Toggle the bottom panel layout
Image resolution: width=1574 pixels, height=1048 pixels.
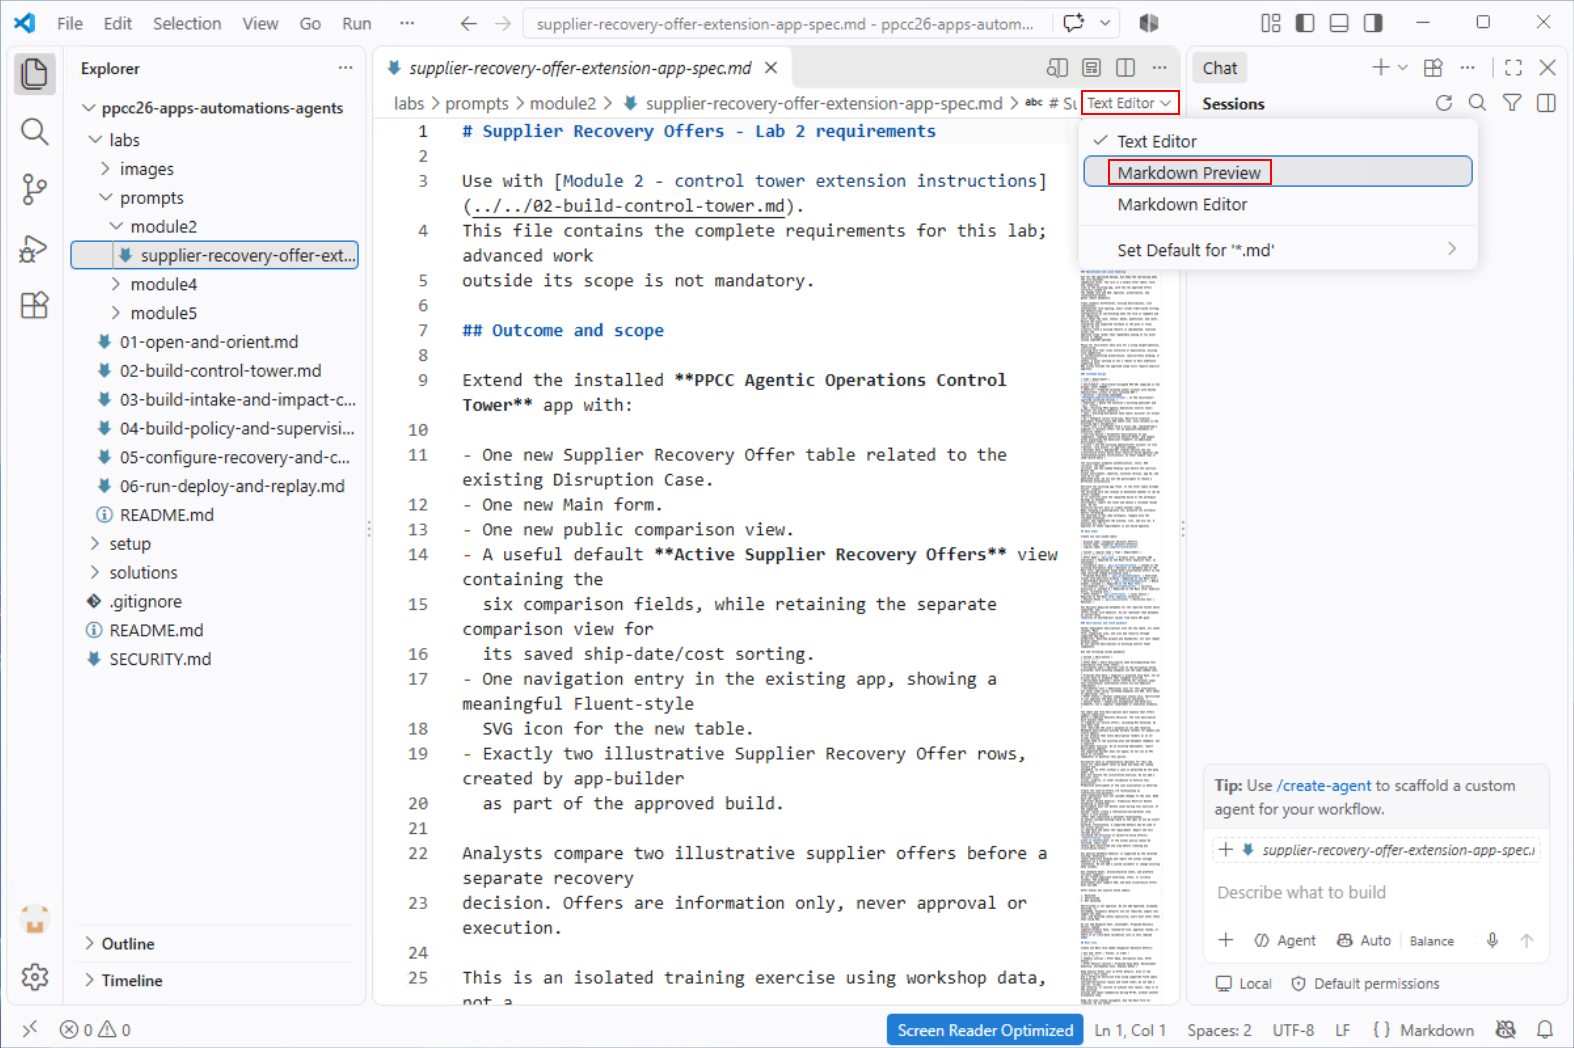tap(1339, 23)
